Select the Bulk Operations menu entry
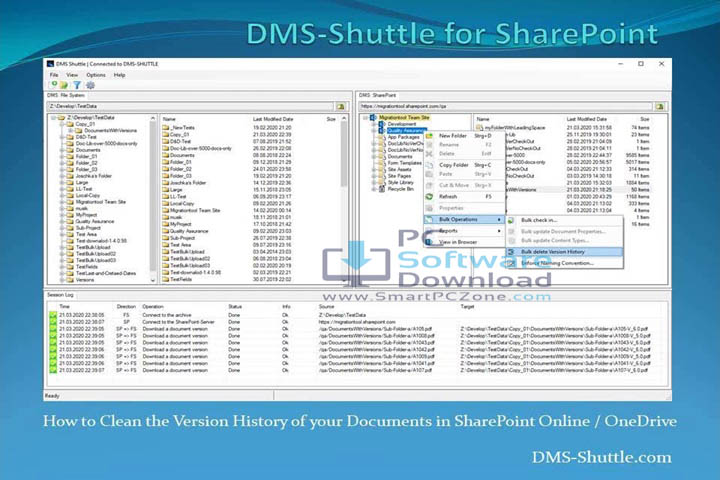The height and width of the screenshot is (480, 720). click(464, 220)
